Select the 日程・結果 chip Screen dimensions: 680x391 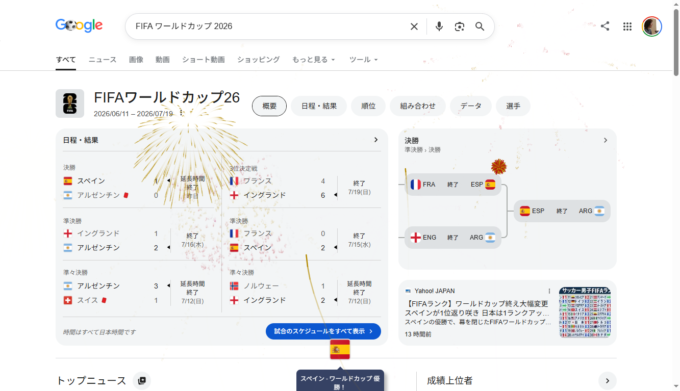tap(319, 106)
